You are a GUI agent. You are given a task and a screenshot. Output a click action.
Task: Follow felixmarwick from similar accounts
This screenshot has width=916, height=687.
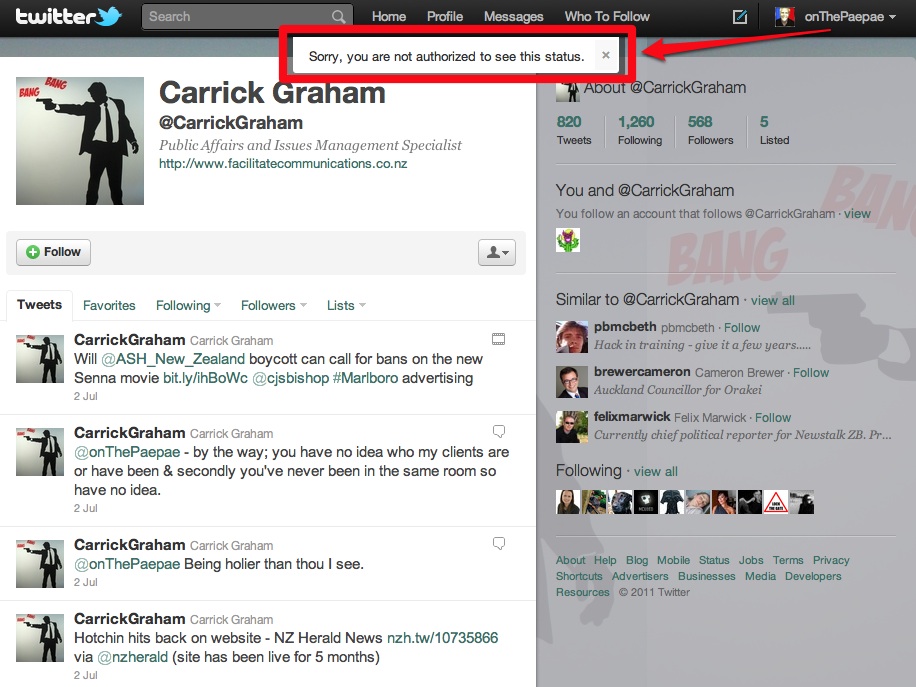pos(773,417)
